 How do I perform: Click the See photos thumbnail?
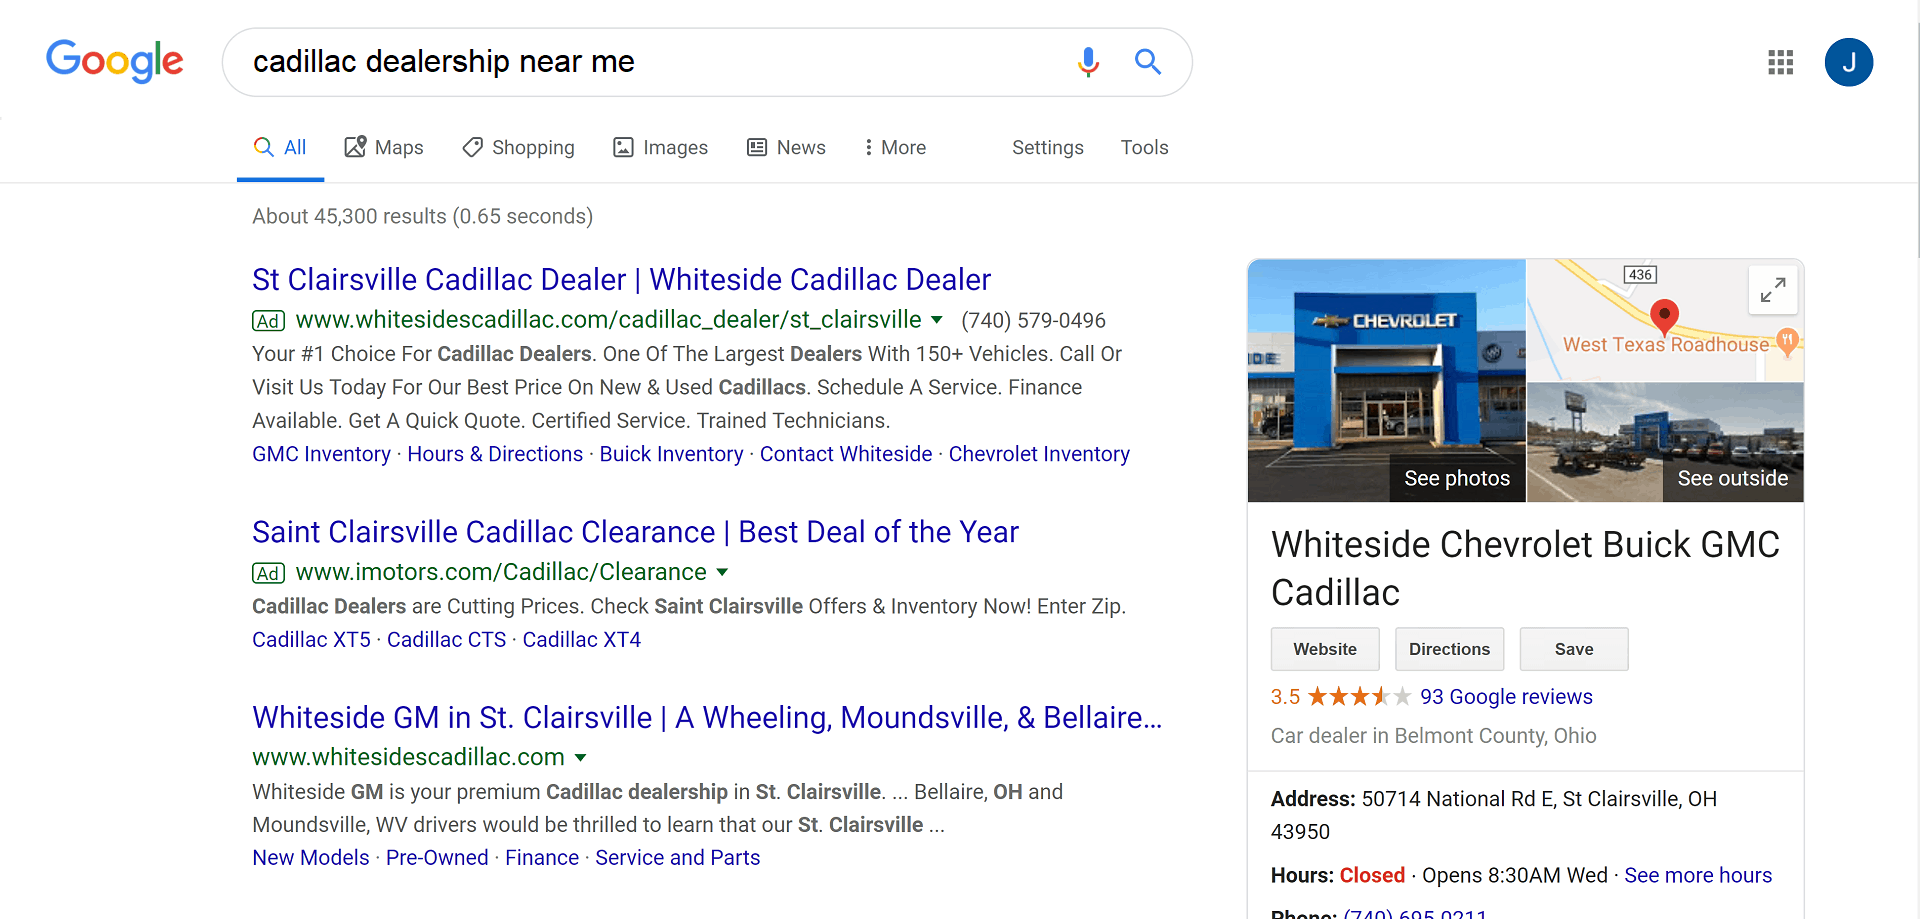(1387, 380)
